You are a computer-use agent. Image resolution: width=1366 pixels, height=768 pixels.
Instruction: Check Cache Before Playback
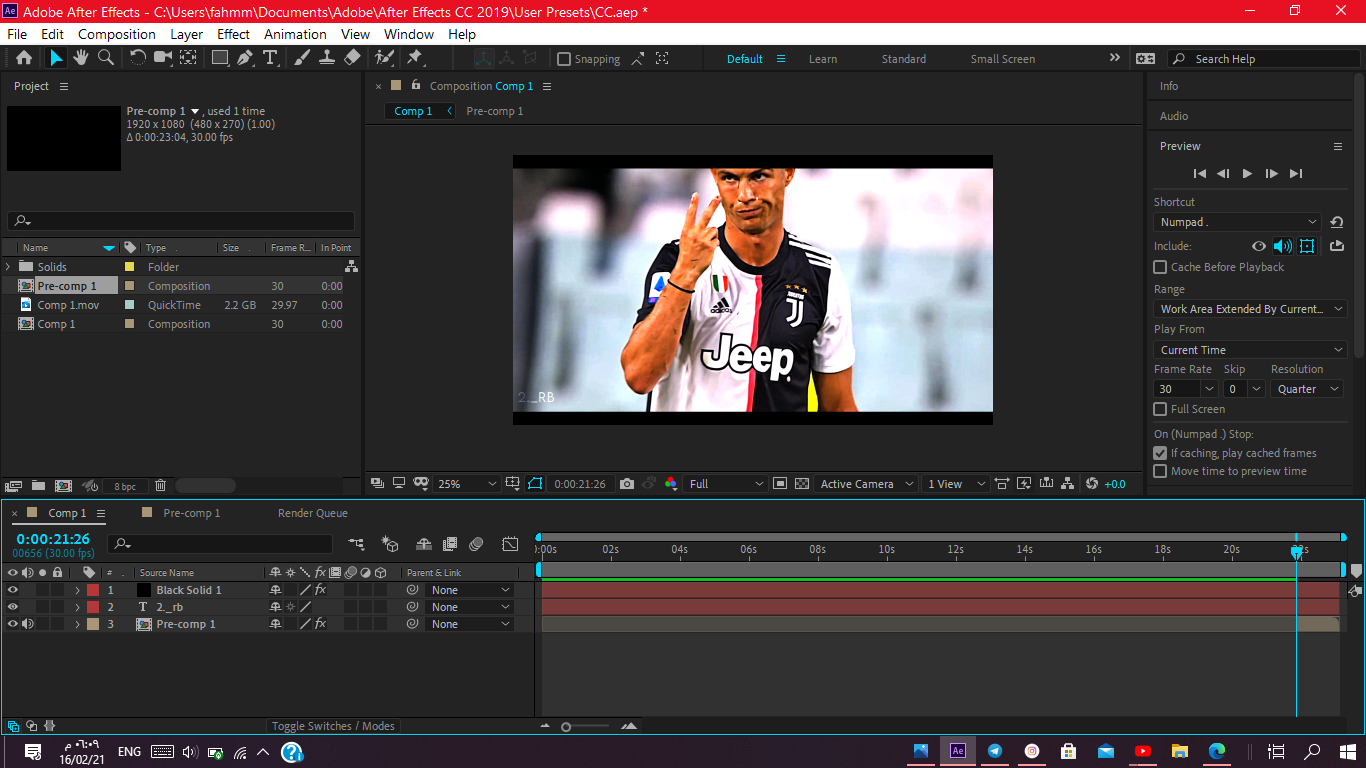[1160, 267]
